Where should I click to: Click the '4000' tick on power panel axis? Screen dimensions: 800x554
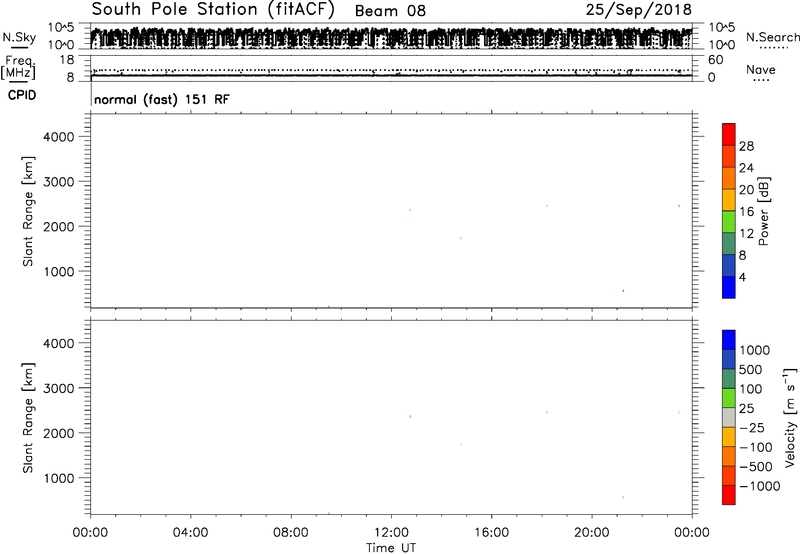[58, 137]
